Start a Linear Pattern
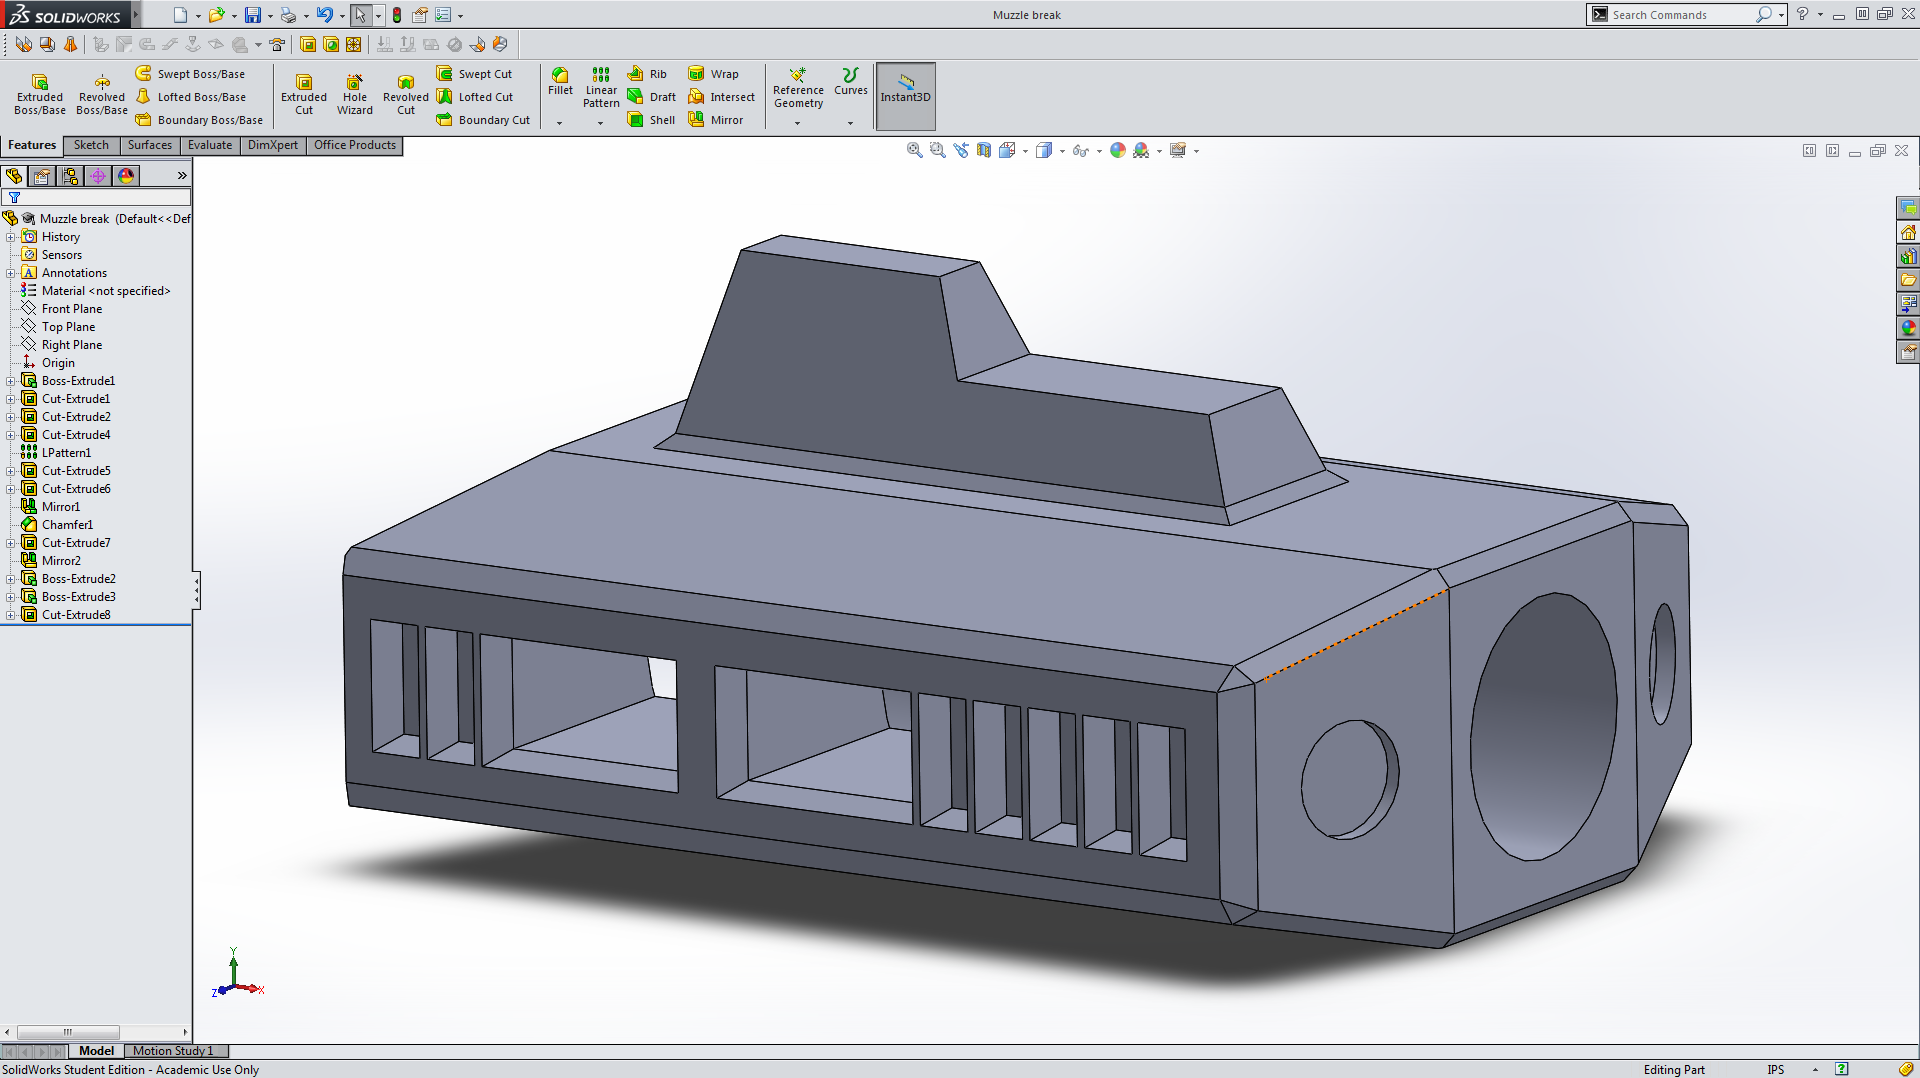1920x1078 pixels. [x=601, y=88]
